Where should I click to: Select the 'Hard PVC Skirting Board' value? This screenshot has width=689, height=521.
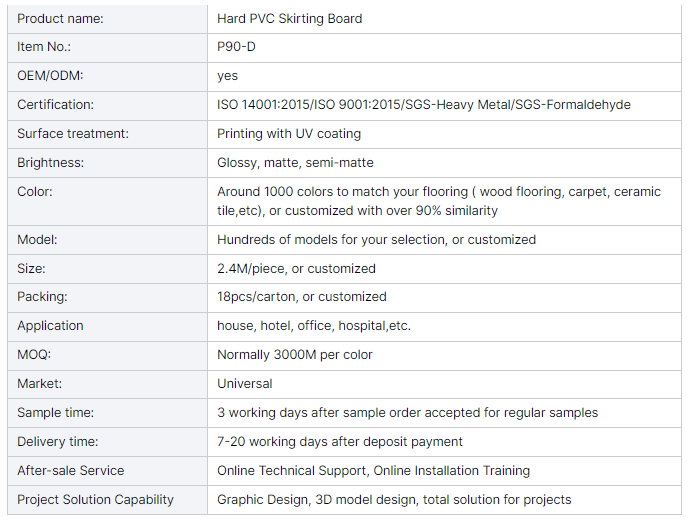tap(290, 18)
